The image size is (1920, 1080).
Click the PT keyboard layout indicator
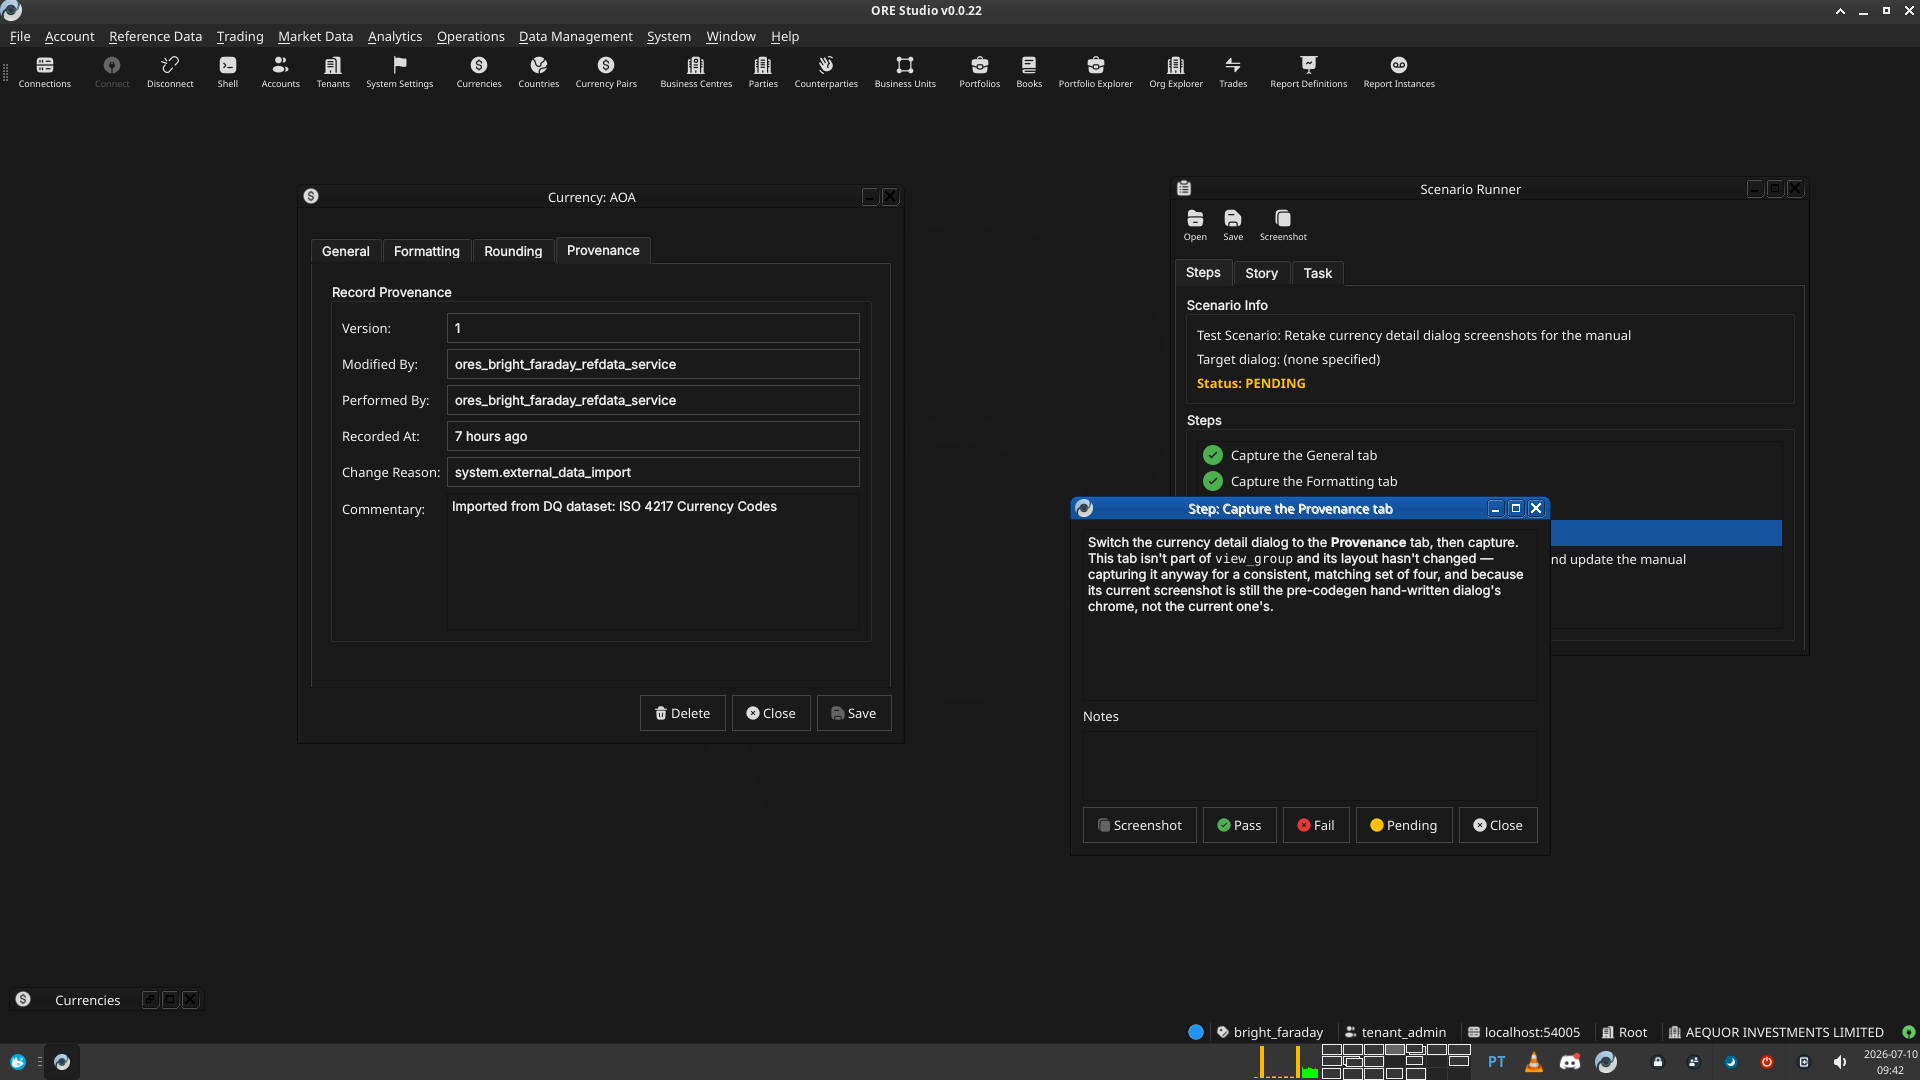pyautogui.click(x=1496, y=1062)
